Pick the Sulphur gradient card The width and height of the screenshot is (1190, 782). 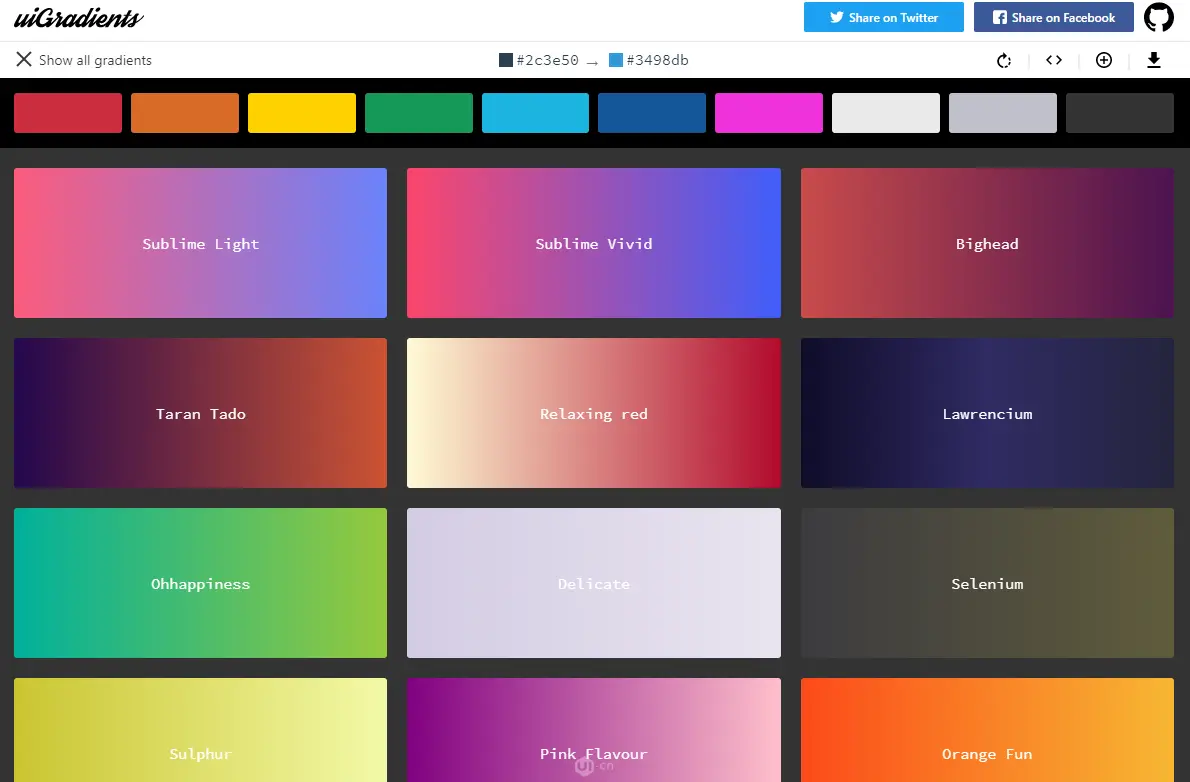click(x=200, y=730)
